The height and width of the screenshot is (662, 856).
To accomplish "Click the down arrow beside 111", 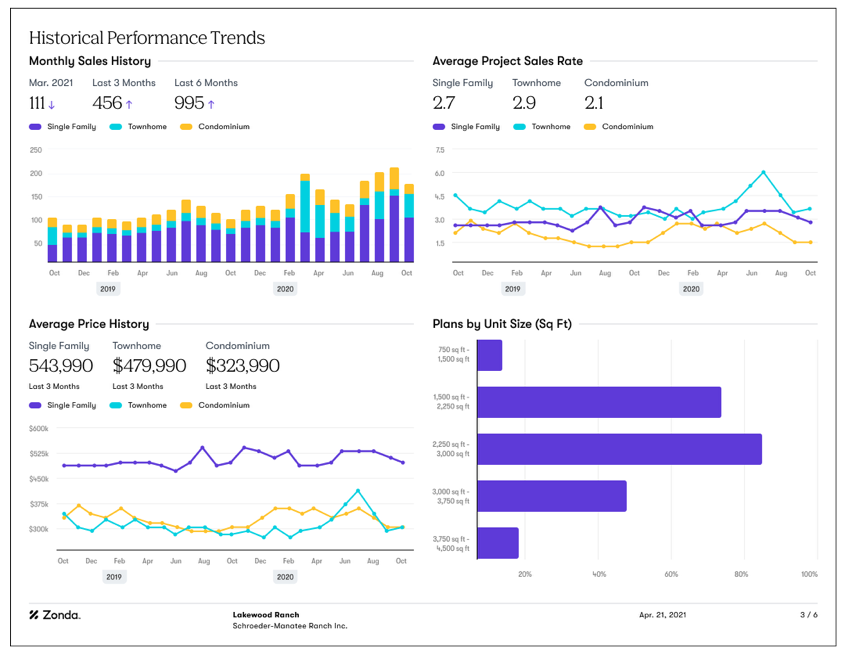I will coord(51,104).
